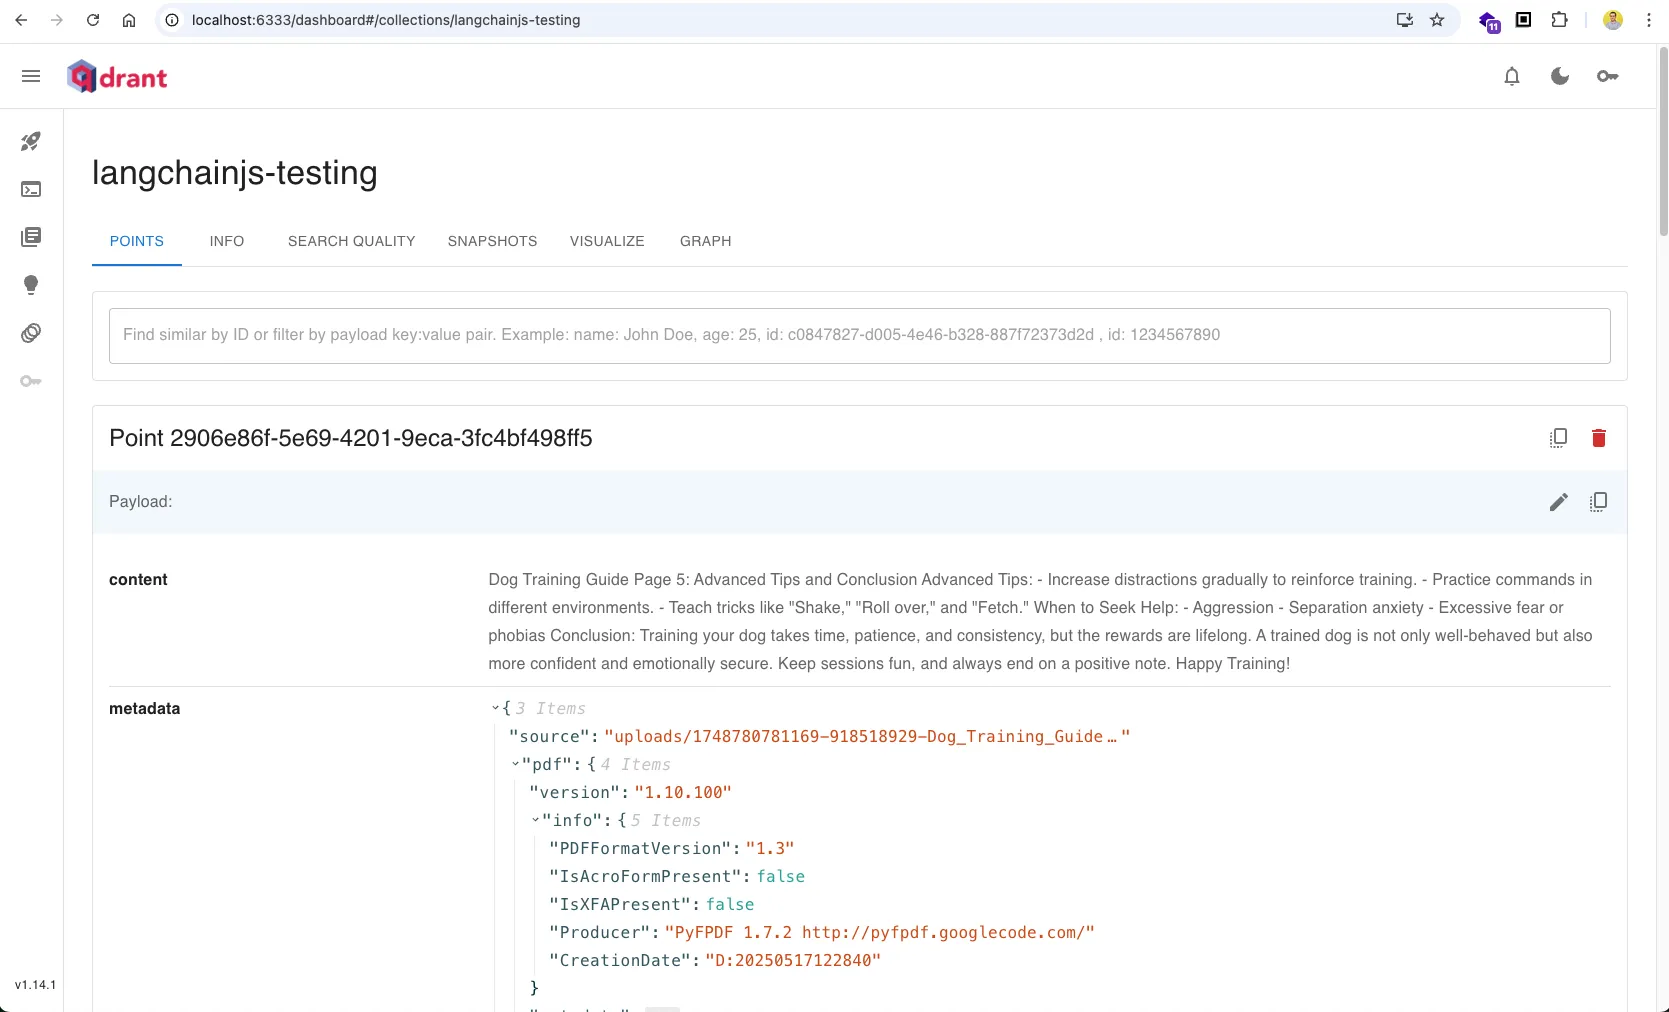This screenshot has height=1012, width=1669.
Task: Open the rocket Welcome page in sidebar
Action: [x=31, y=141]
